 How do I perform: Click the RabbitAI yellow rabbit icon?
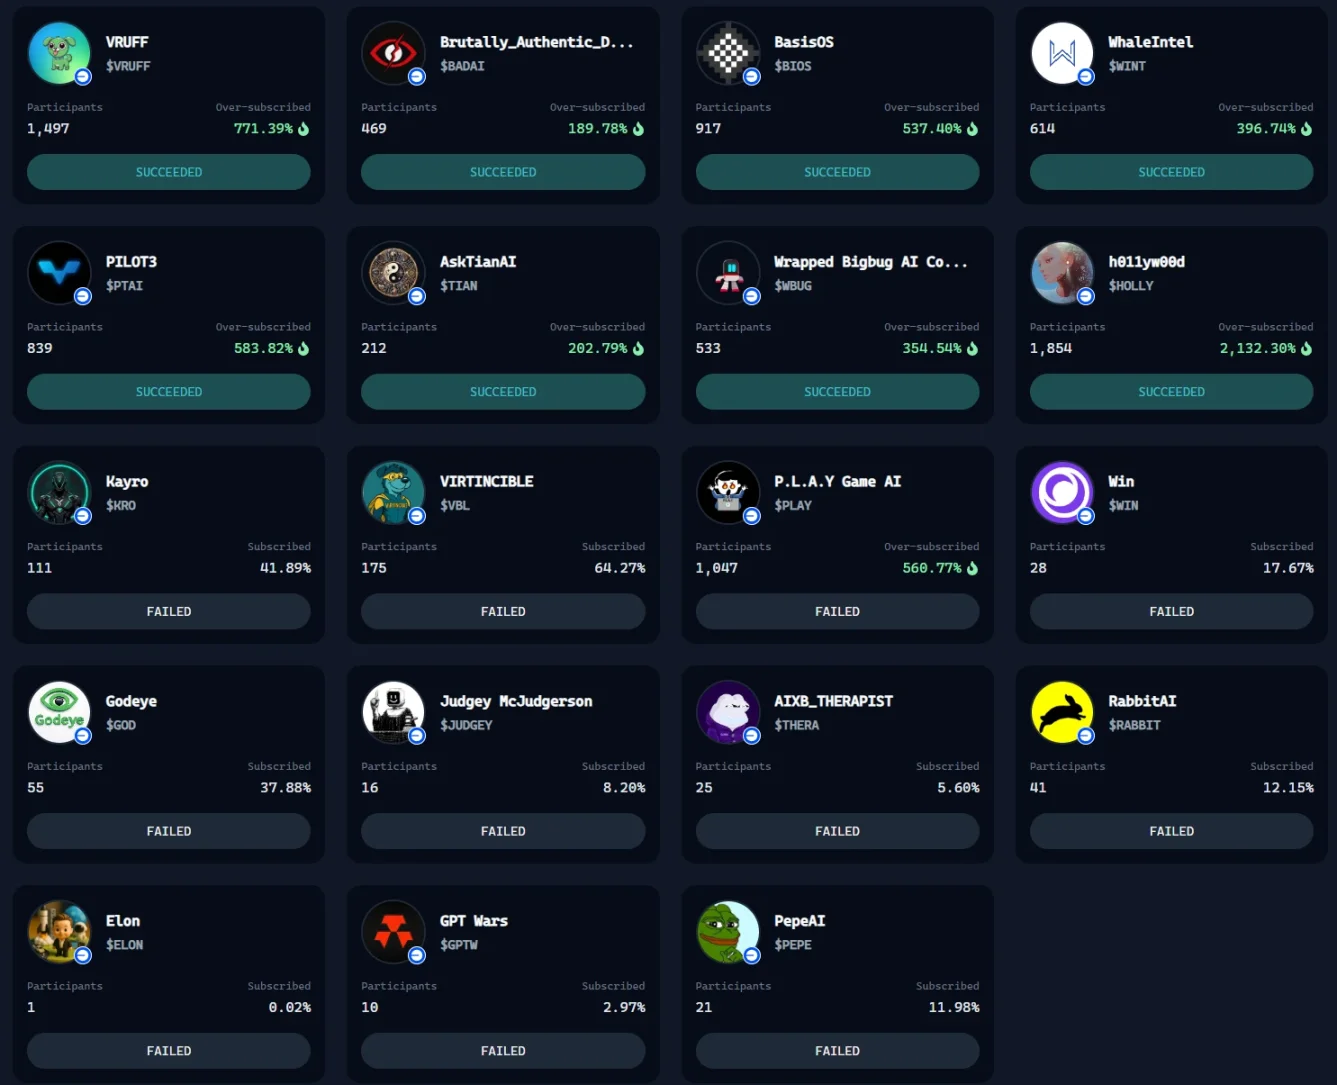point(1062,712)
